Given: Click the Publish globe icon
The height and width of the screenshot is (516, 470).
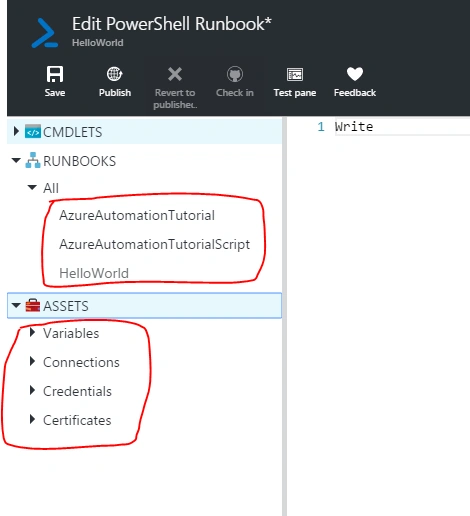Looking at the screenshot, I should click(x=115, y=74).
